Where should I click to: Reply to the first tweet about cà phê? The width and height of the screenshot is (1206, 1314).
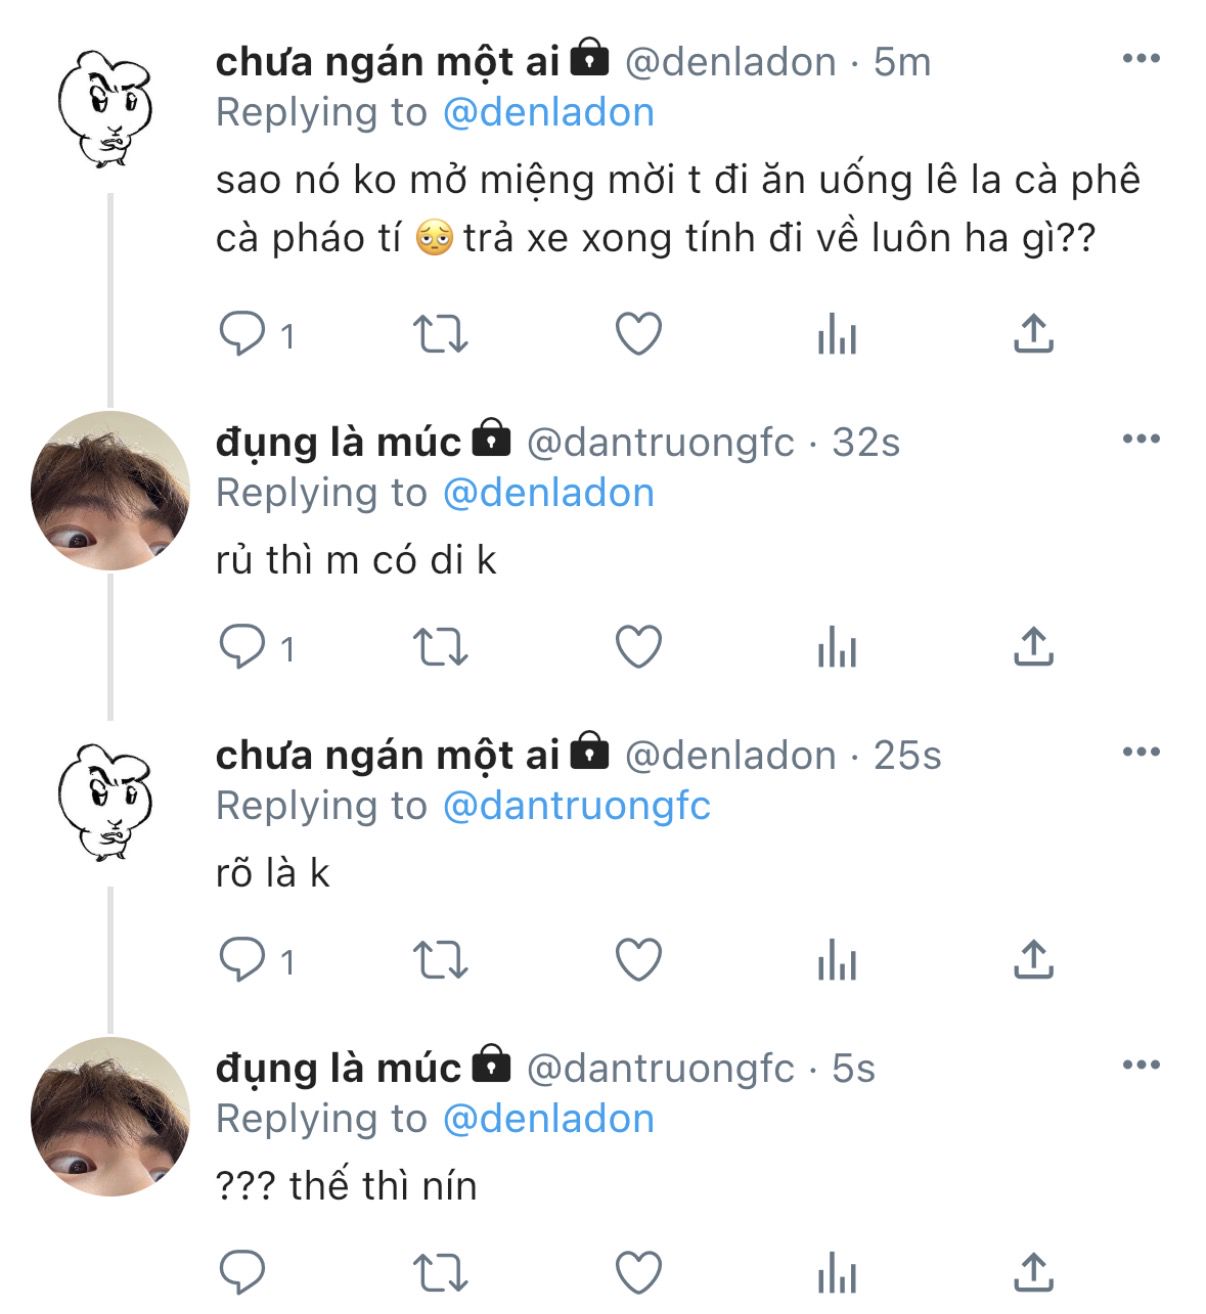coord(242,334)
